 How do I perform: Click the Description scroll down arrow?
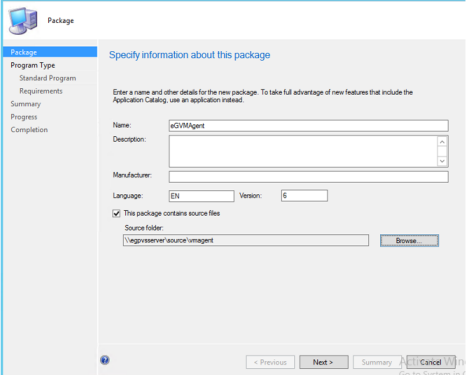point(442,161)
